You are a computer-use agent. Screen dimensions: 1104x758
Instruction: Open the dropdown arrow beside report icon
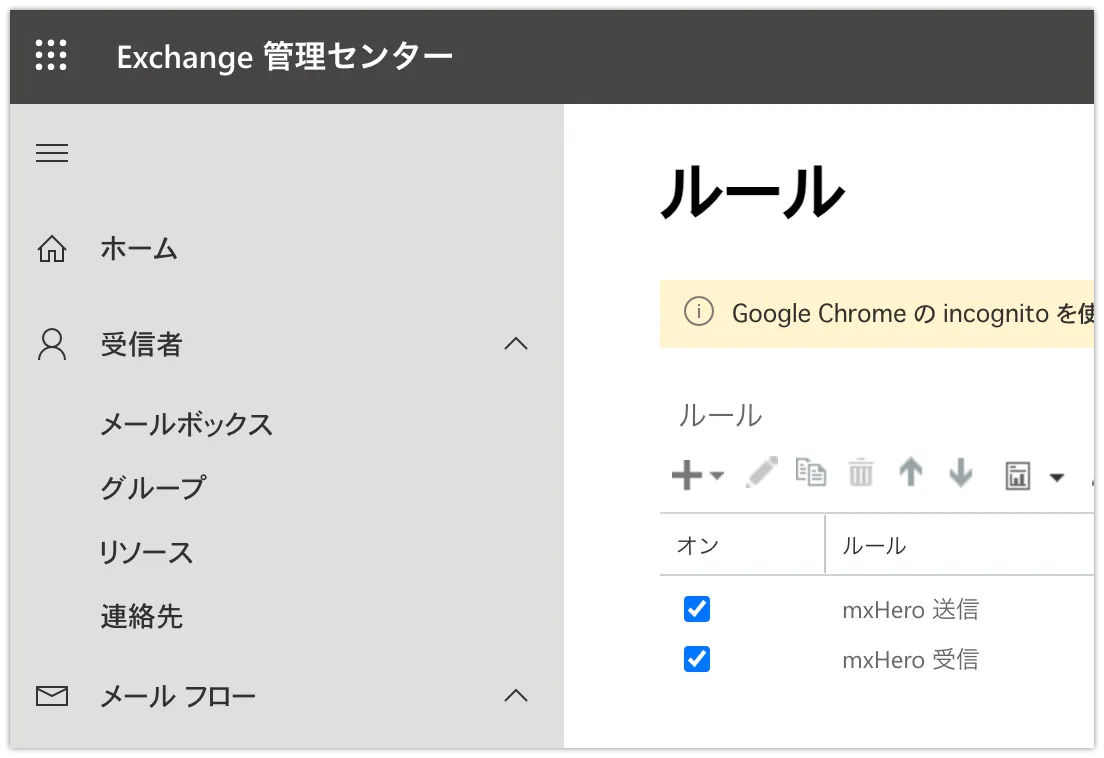pos(1056,477)
